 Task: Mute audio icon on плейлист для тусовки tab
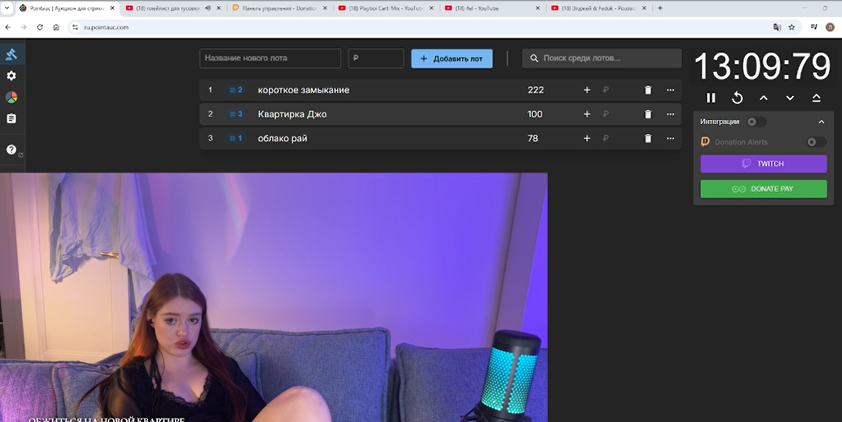(208, 8)
